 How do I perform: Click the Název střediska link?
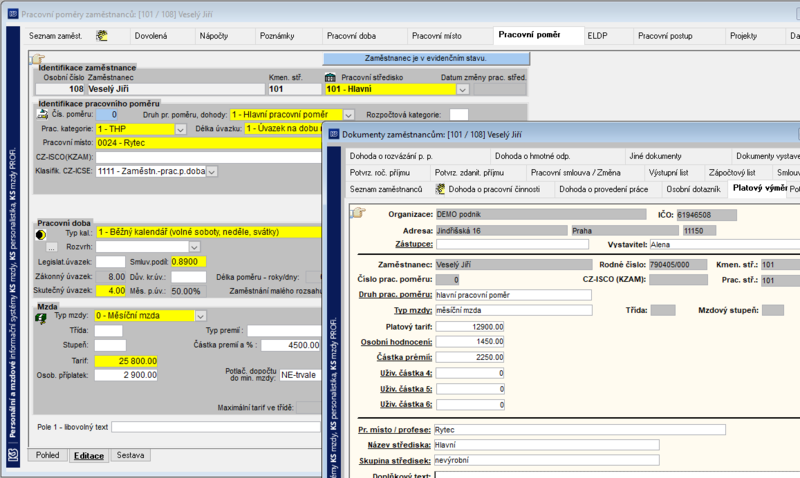pos(399,445)
